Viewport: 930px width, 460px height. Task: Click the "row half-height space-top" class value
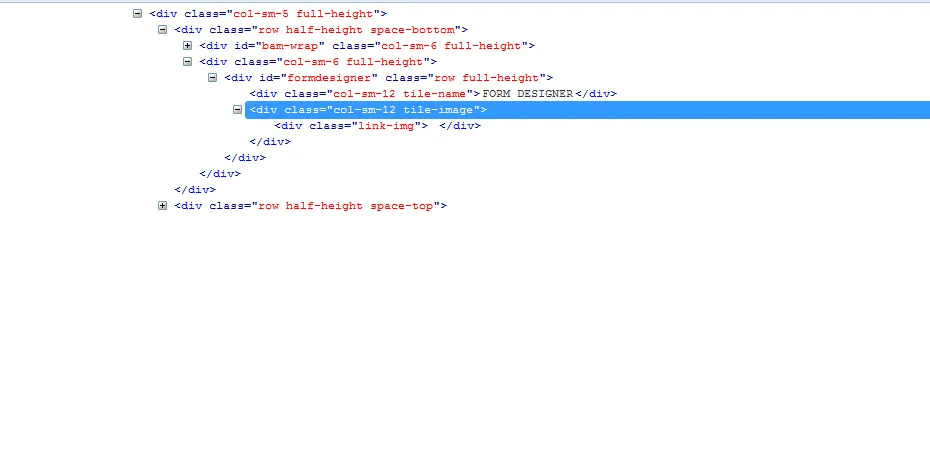(346, 206)
